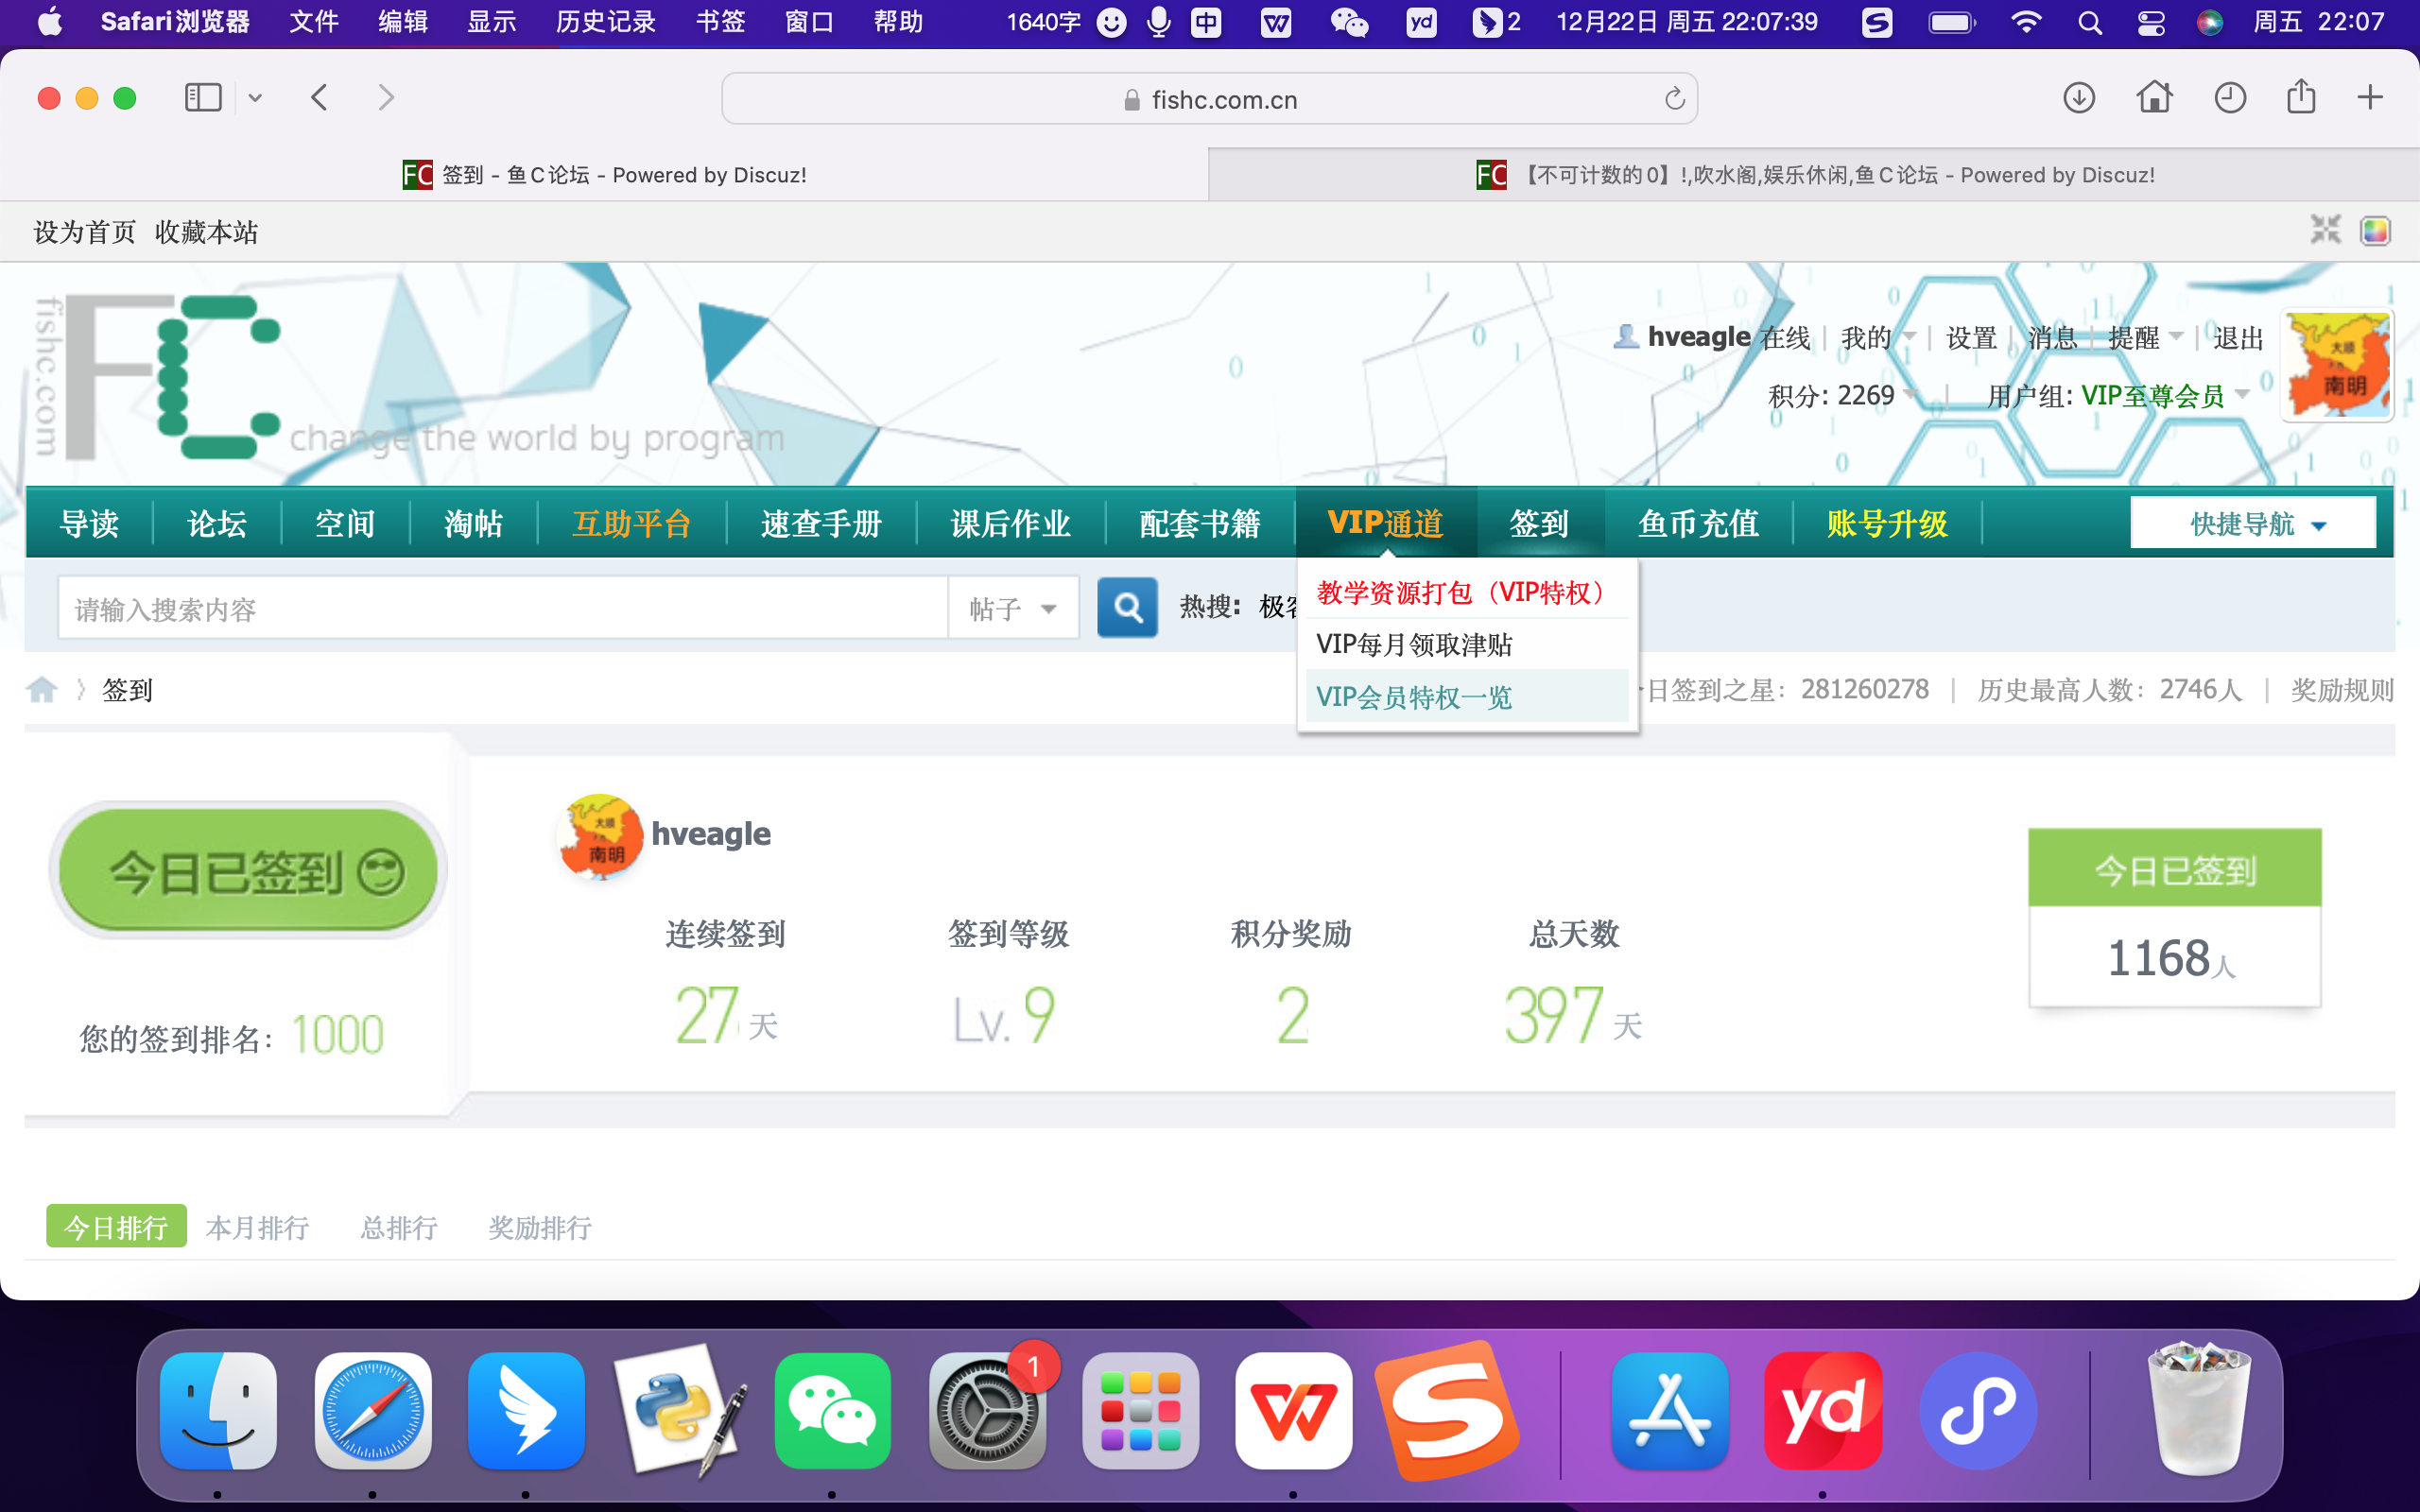Open 账号升级 in navigation bar
This screenshot has width=2420, height=1512.
(x=1886, y=523)
